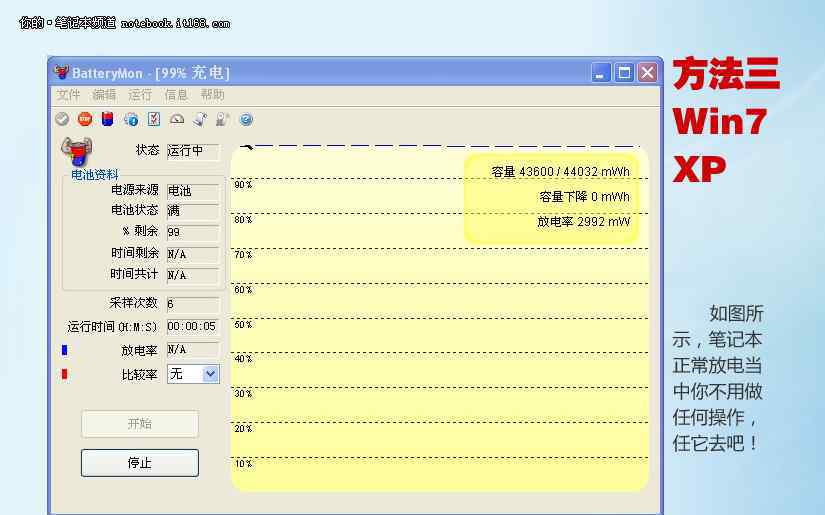Open the 运行 menu
Image resolution: width=825 pixels, height=515 pixels.
click(x=140, y=95)
